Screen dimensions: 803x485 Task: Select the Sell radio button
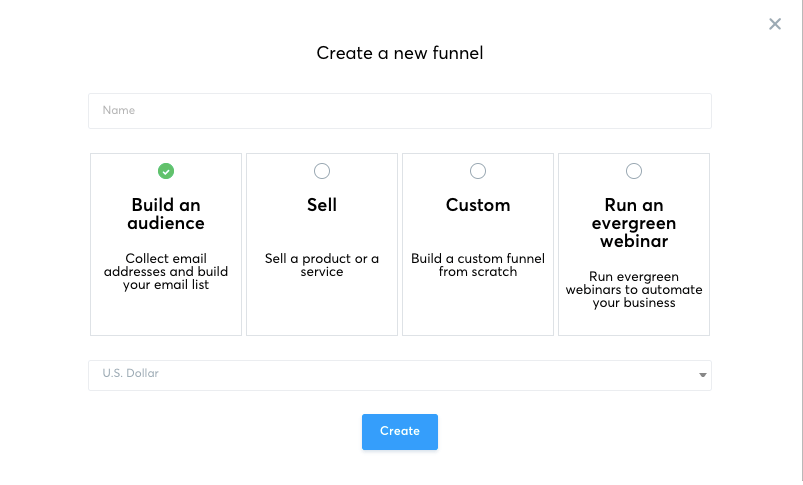click(322, 171)
